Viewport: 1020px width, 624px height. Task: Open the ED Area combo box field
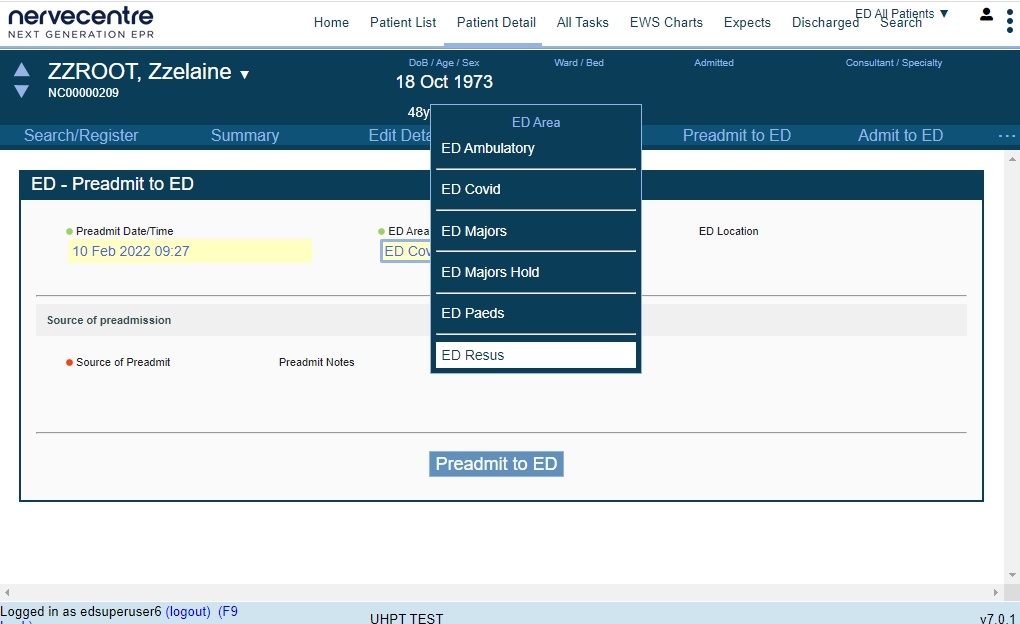pyautogui.click(x=406, y=251)
